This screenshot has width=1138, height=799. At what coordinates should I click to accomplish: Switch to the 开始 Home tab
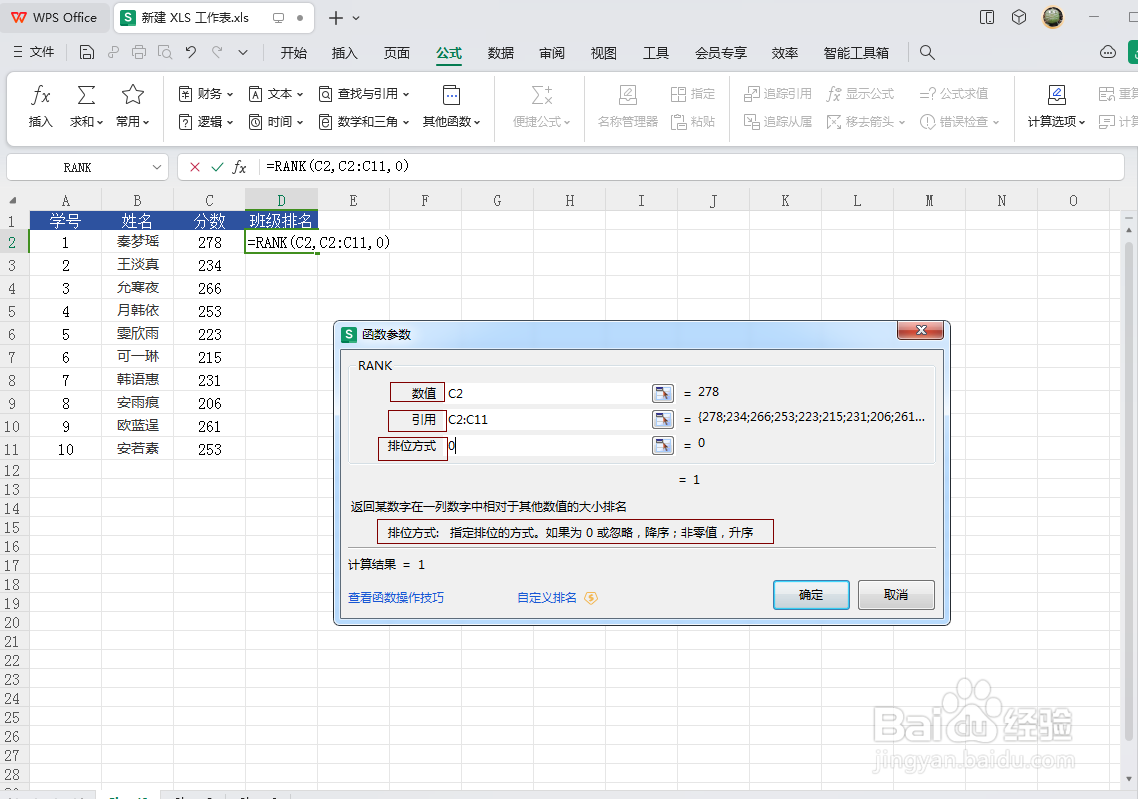pos(294,53)
